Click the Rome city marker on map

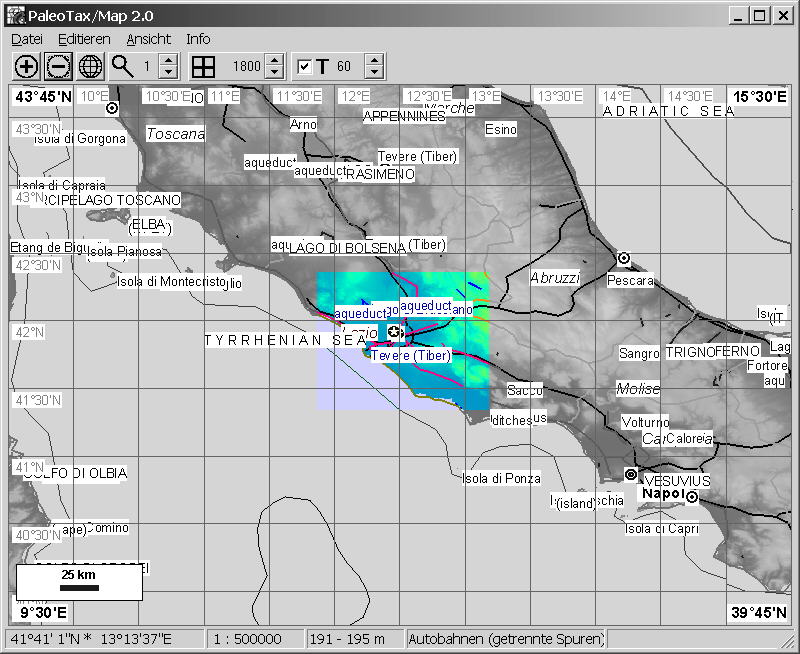point(394,332)
